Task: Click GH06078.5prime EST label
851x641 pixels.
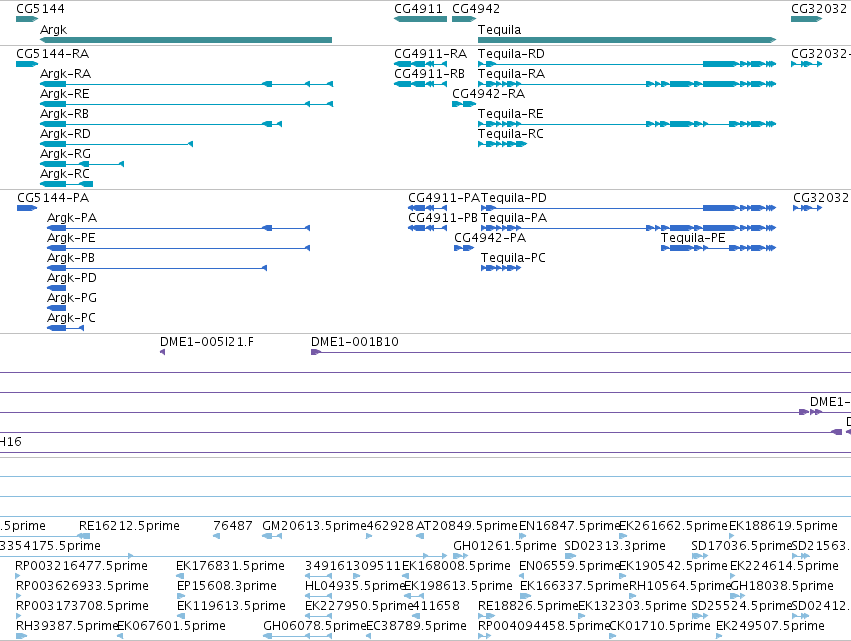Action: 315,626
